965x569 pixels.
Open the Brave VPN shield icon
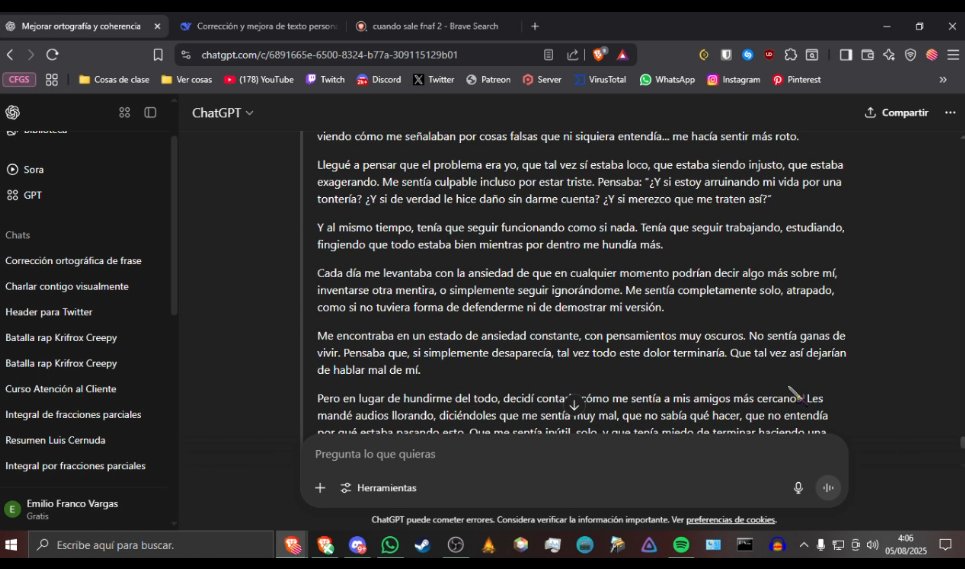click(910, 55)
